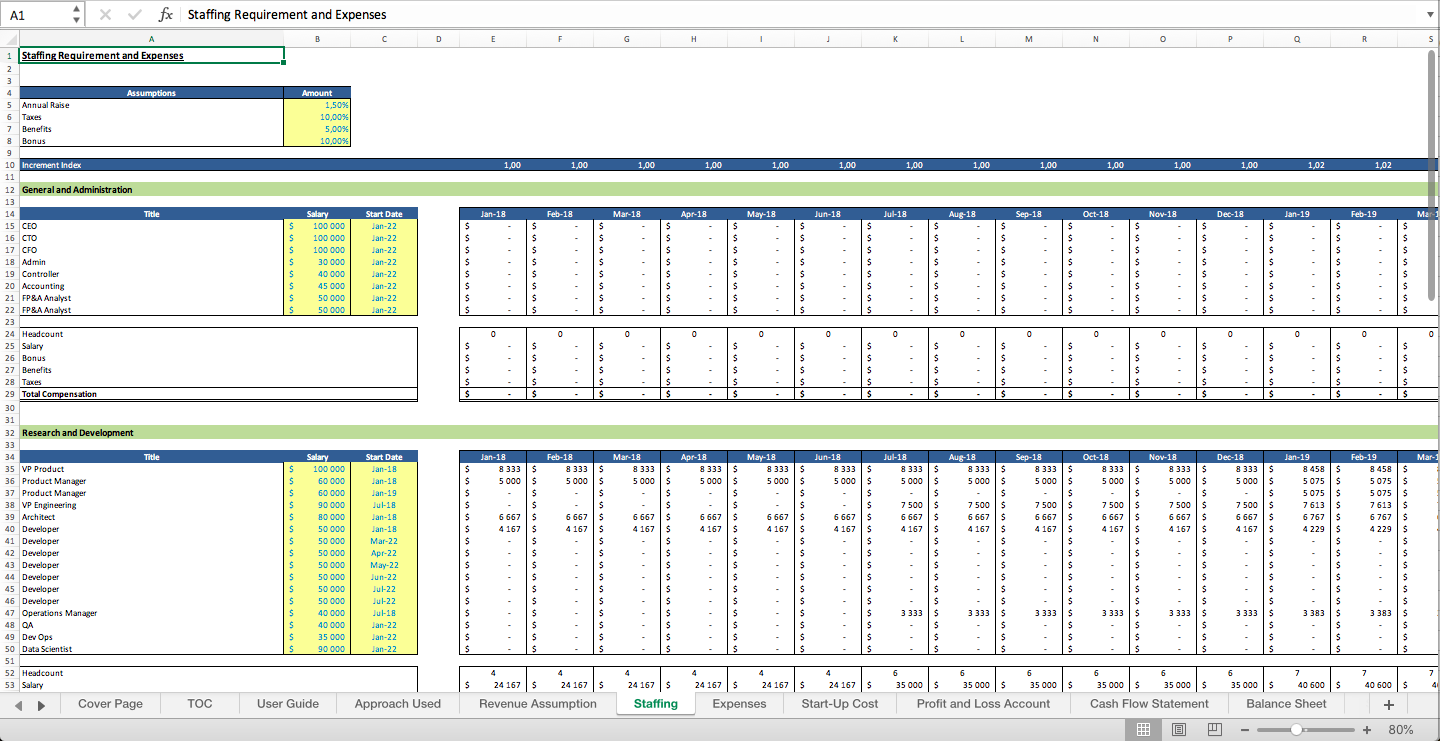
Task: Select 'General and Administration' section header
Action: pos(151,190)
